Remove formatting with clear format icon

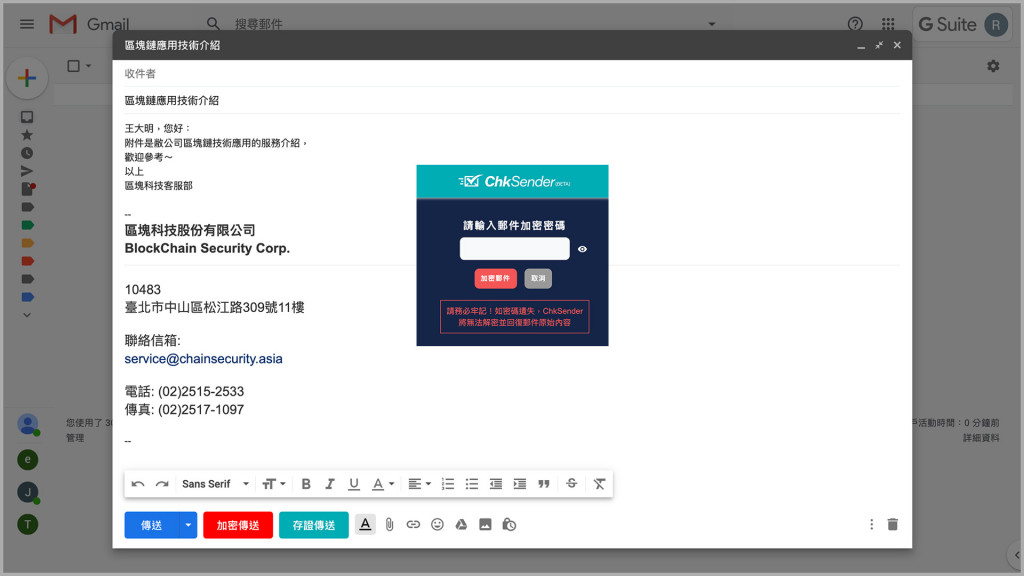[599, 484]
